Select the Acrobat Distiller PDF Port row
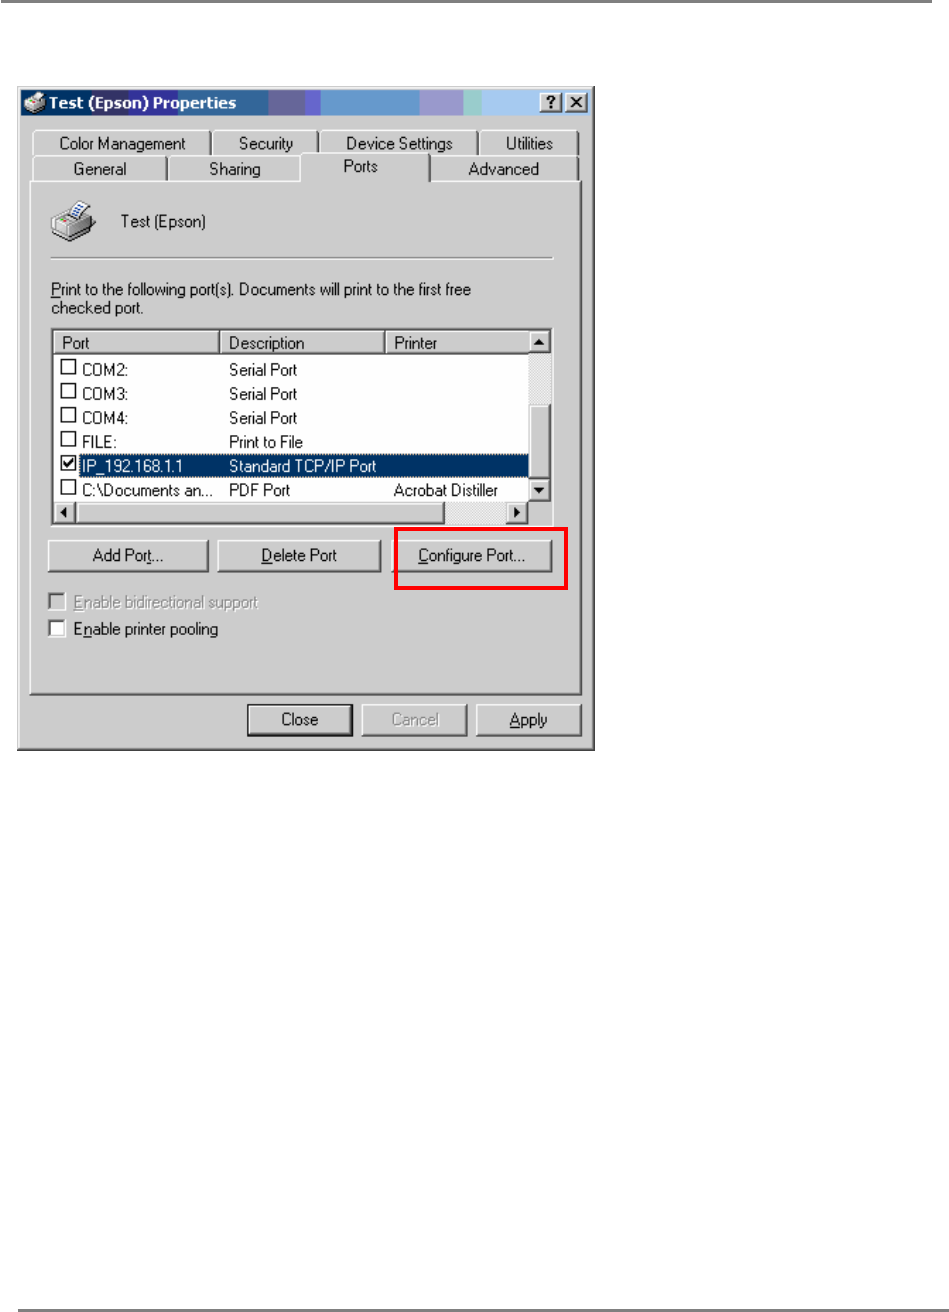Image resolution: width=949 pixels, height=1312 pixels. [291, 489]
